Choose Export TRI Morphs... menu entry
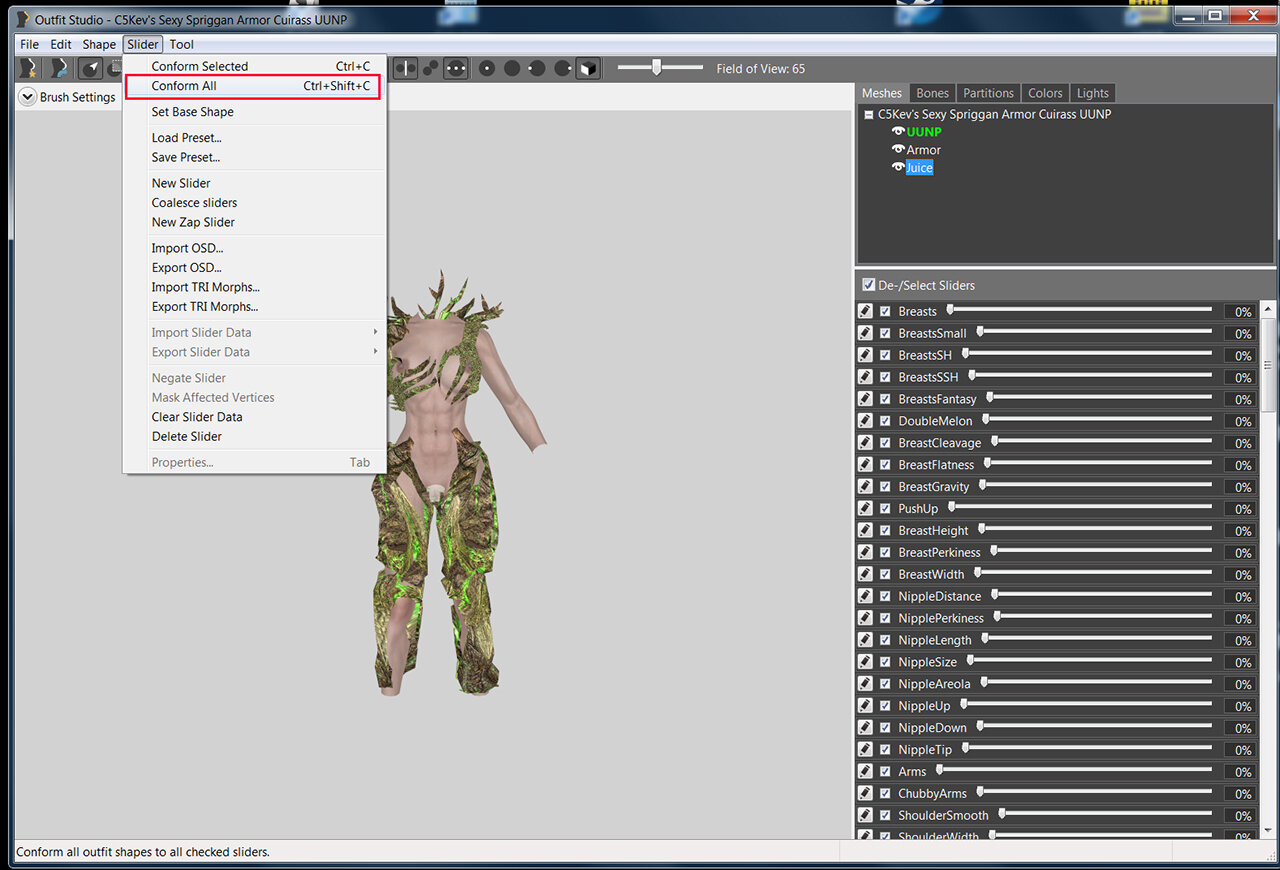 (x=254, y=307)
